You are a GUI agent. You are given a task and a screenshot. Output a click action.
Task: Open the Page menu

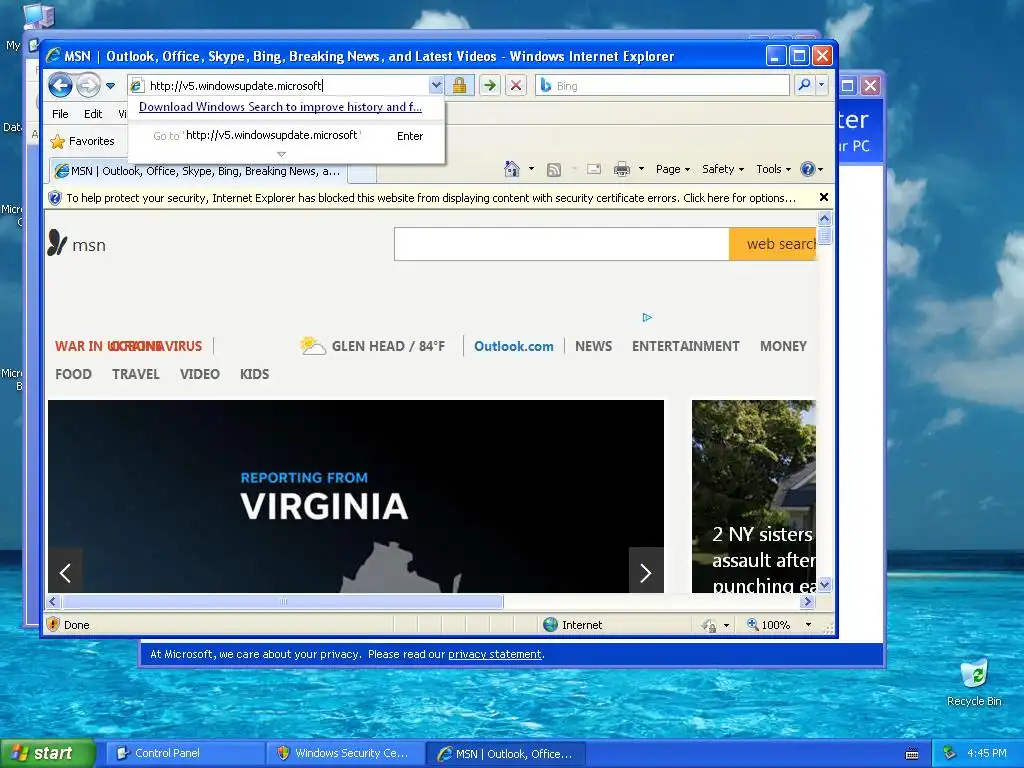pyautogui.click(x=673, y=169)
